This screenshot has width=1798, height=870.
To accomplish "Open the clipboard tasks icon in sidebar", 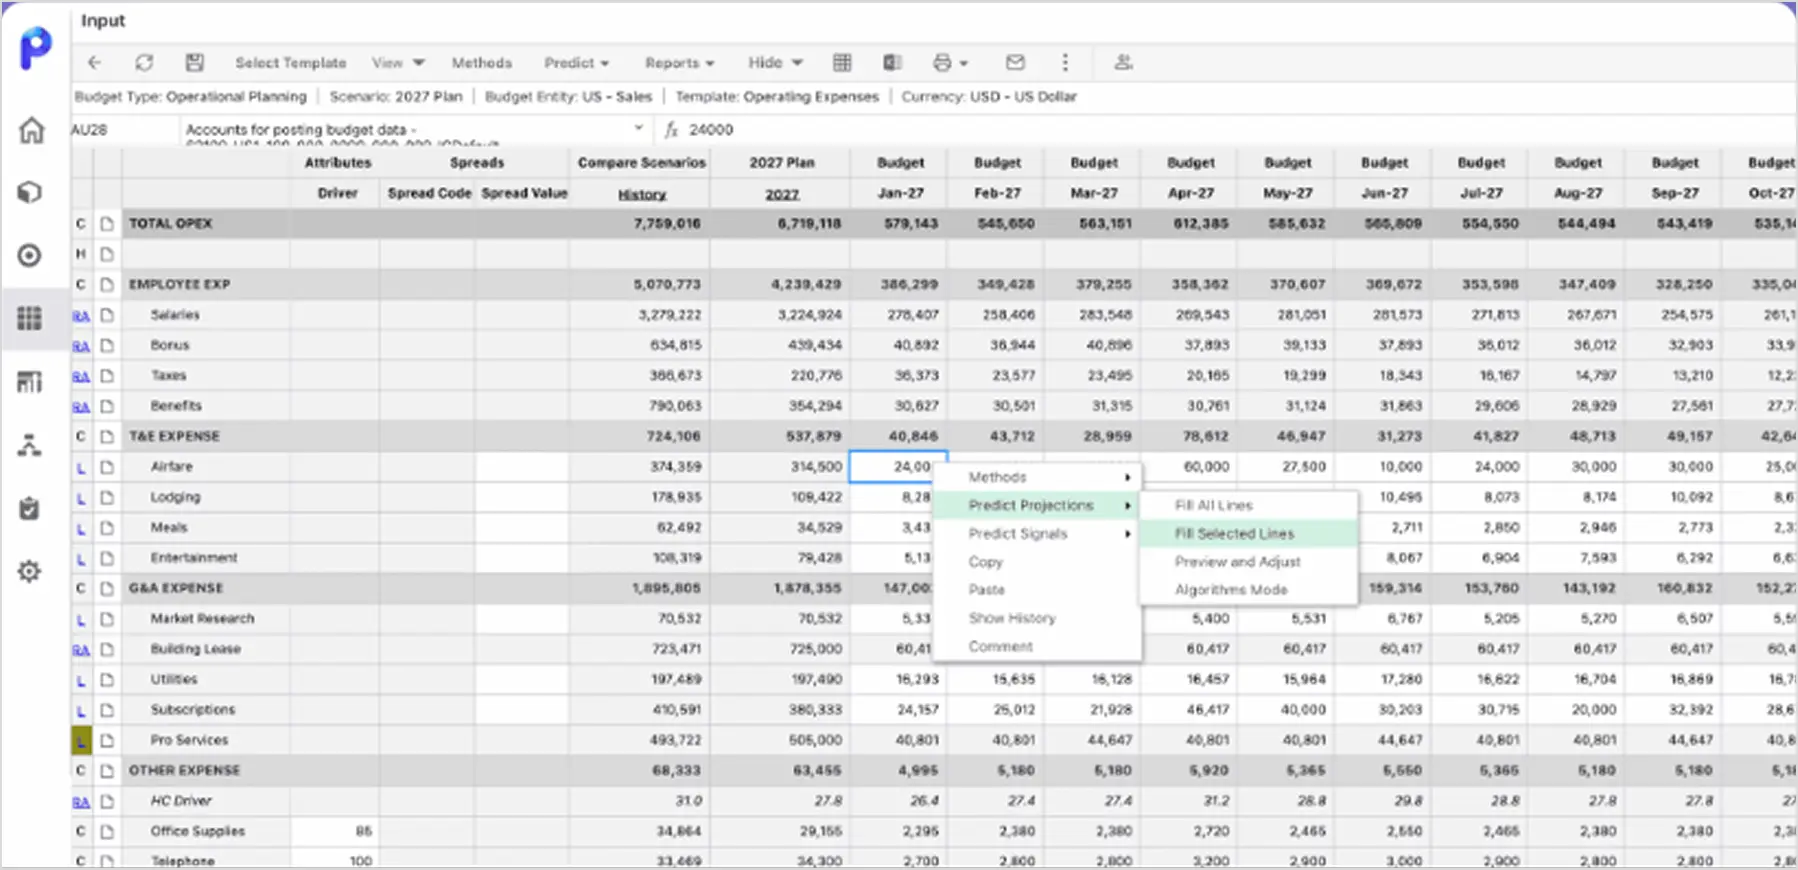I will 30,508.
